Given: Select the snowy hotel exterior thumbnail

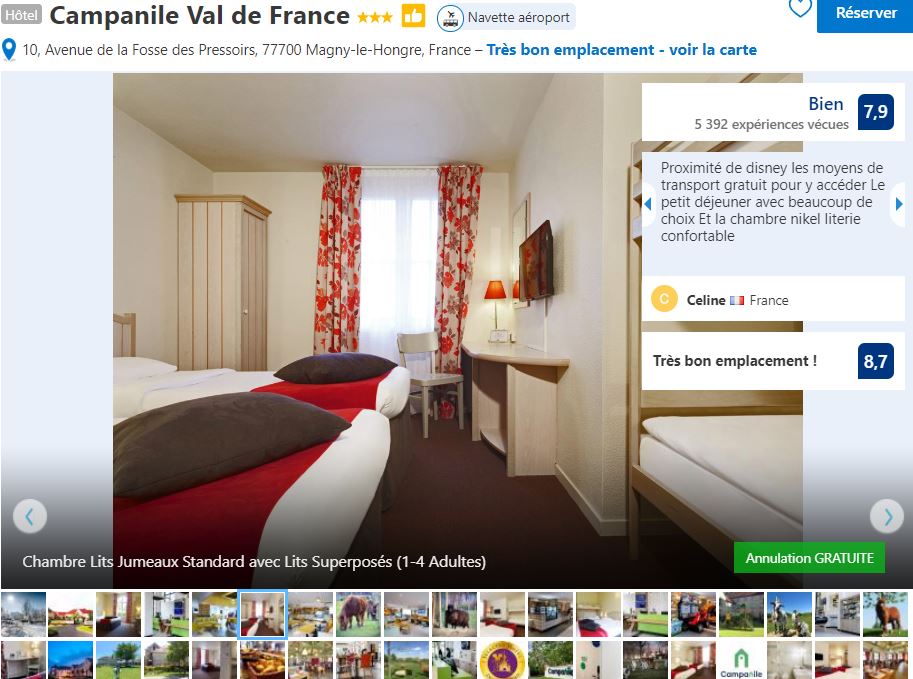Looking at the screenshot, I should coord(23,614).
